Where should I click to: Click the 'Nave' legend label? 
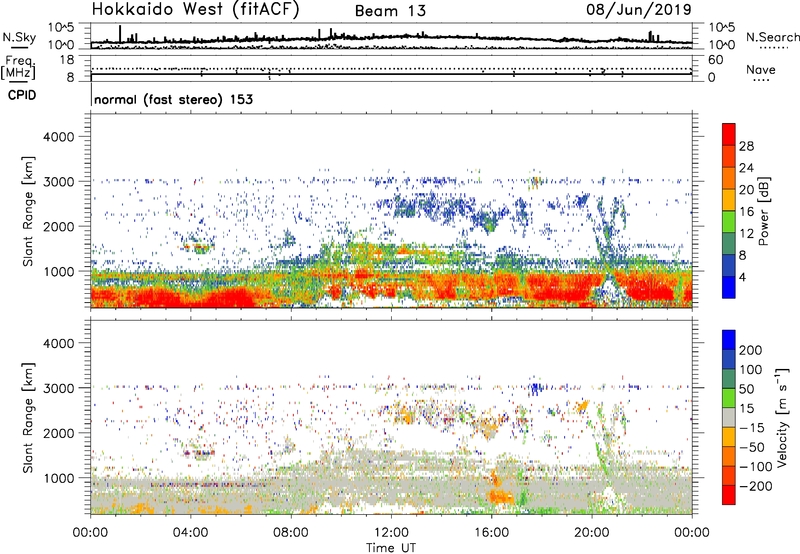[761, 70]
